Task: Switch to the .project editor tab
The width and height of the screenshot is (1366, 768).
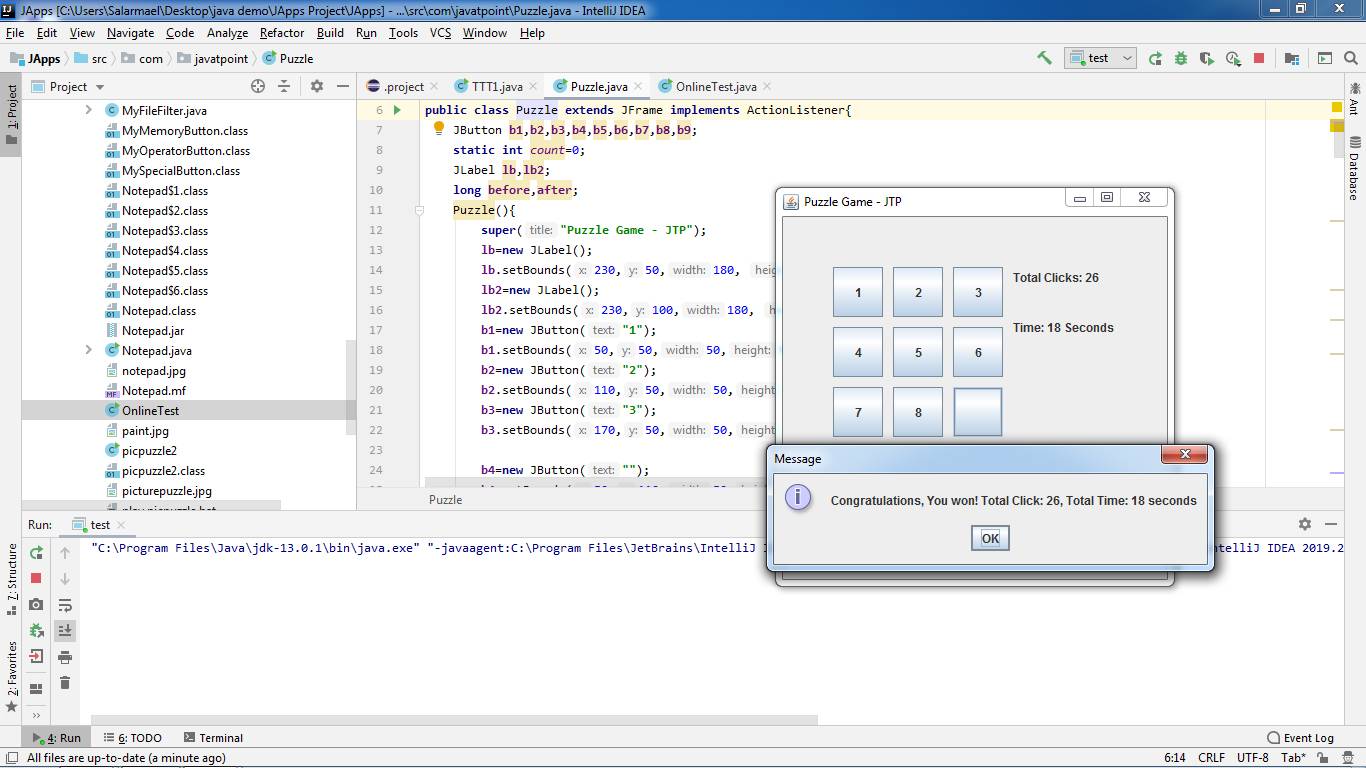Action: coord(405,86)
